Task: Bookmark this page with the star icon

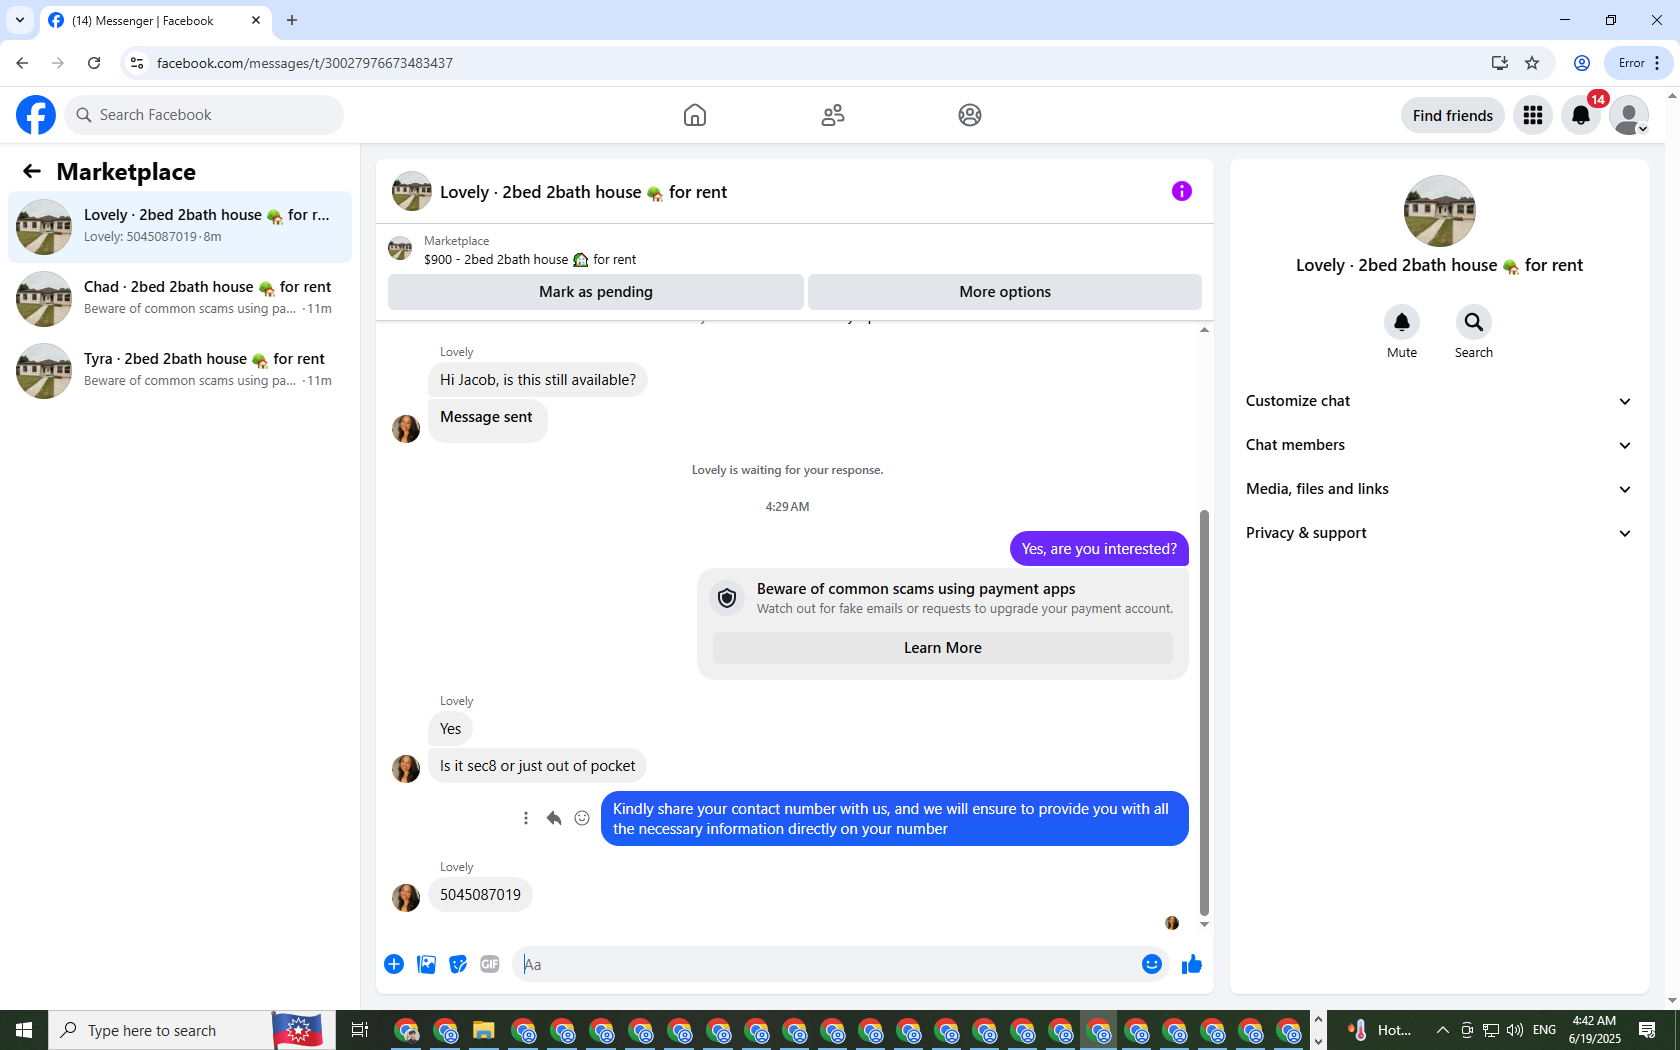Action: click(x=1532, y=63)
